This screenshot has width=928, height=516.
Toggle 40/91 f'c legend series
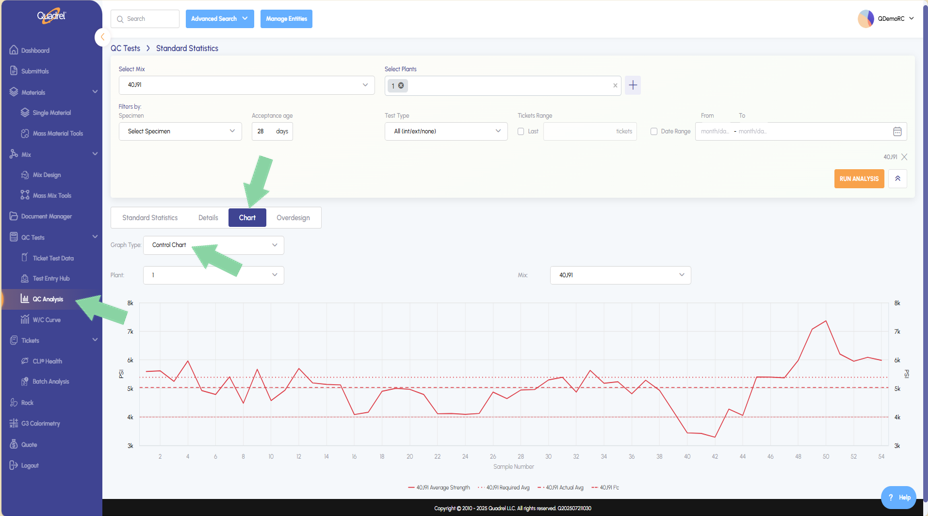point(605,488)
